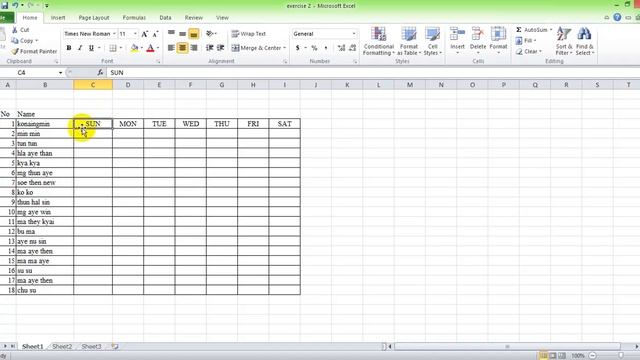Screen dimensions: 640x360
Task: Apply Accounting dollar number format
Action: tap(298, 48)
